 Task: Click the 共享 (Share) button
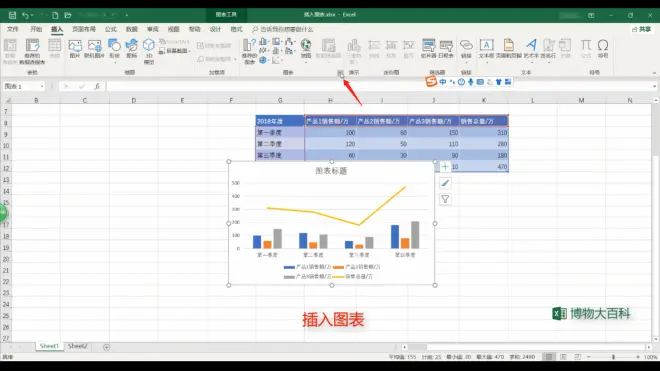point(641,29)
